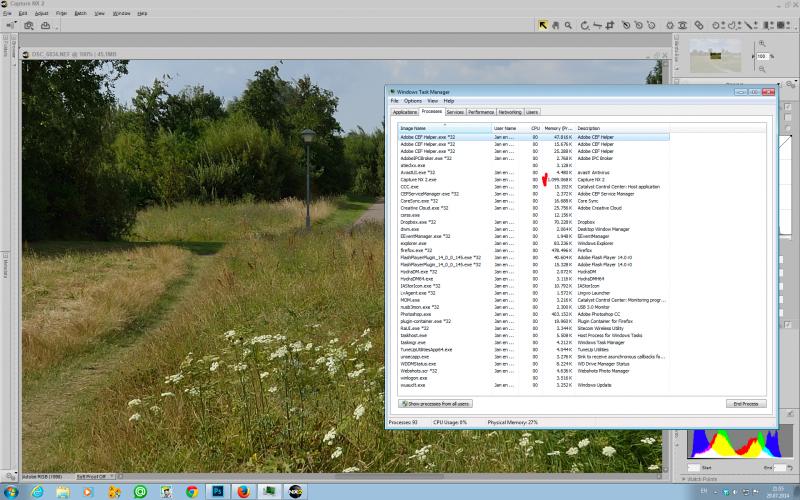Select the wuauclt.exe process row

(x=534, y=385)
